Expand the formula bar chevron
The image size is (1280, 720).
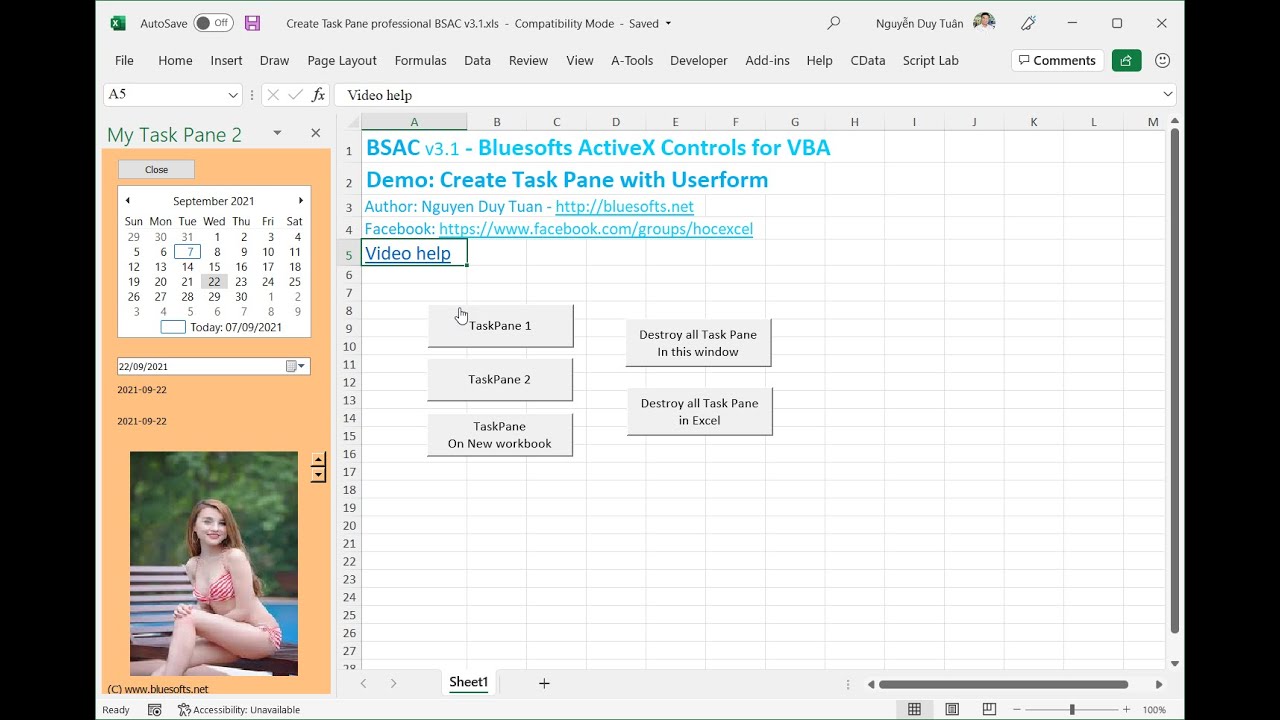pyautogui.click(x=1167, y=94)
